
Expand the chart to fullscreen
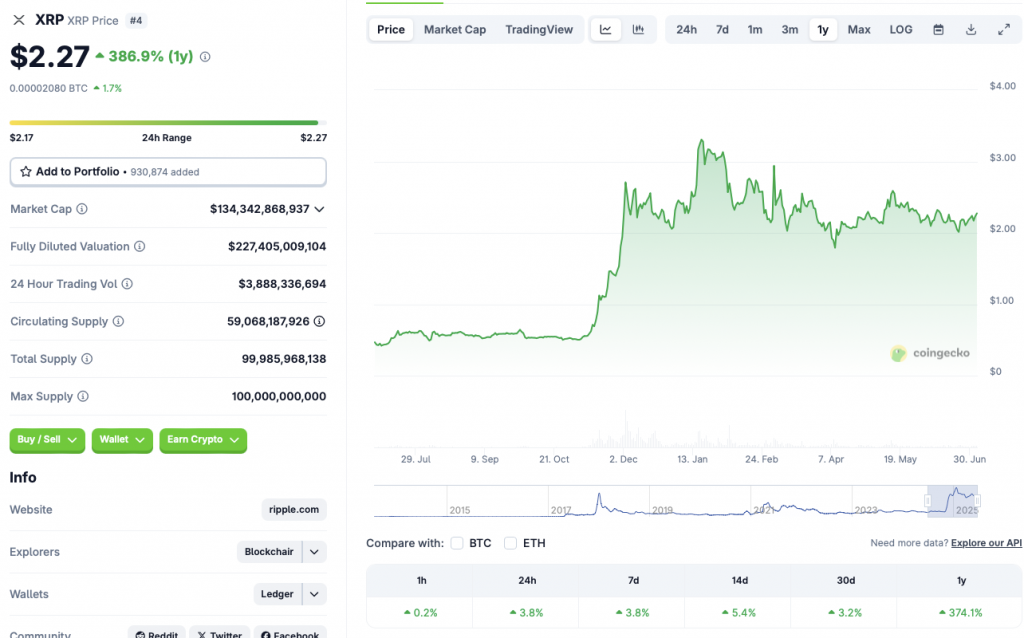tap(1003, 29)
